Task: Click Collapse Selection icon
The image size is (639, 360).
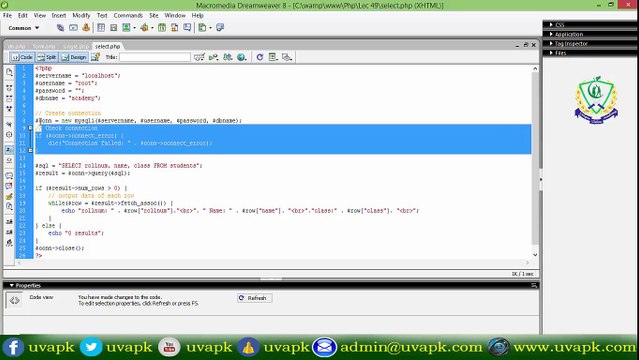Action: (x=9, y=98)
